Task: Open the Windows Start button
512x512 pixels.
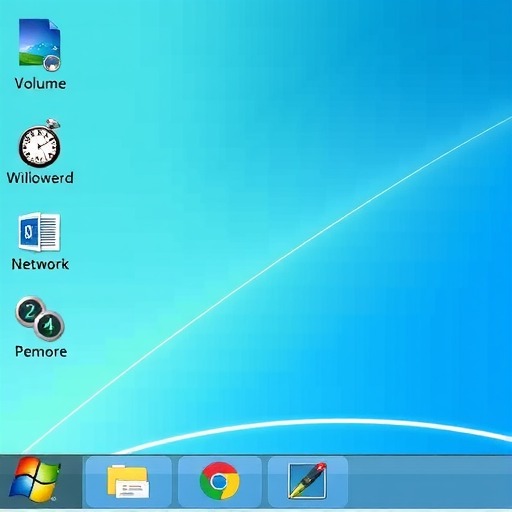Action: coord(34,479)
